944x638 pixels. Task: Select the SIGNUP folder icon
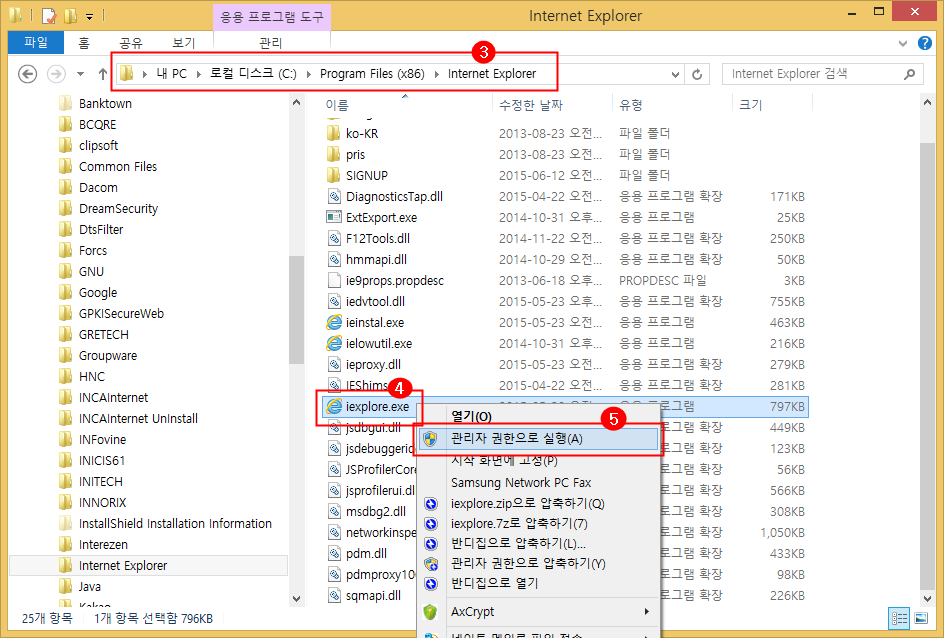point(334,175)
